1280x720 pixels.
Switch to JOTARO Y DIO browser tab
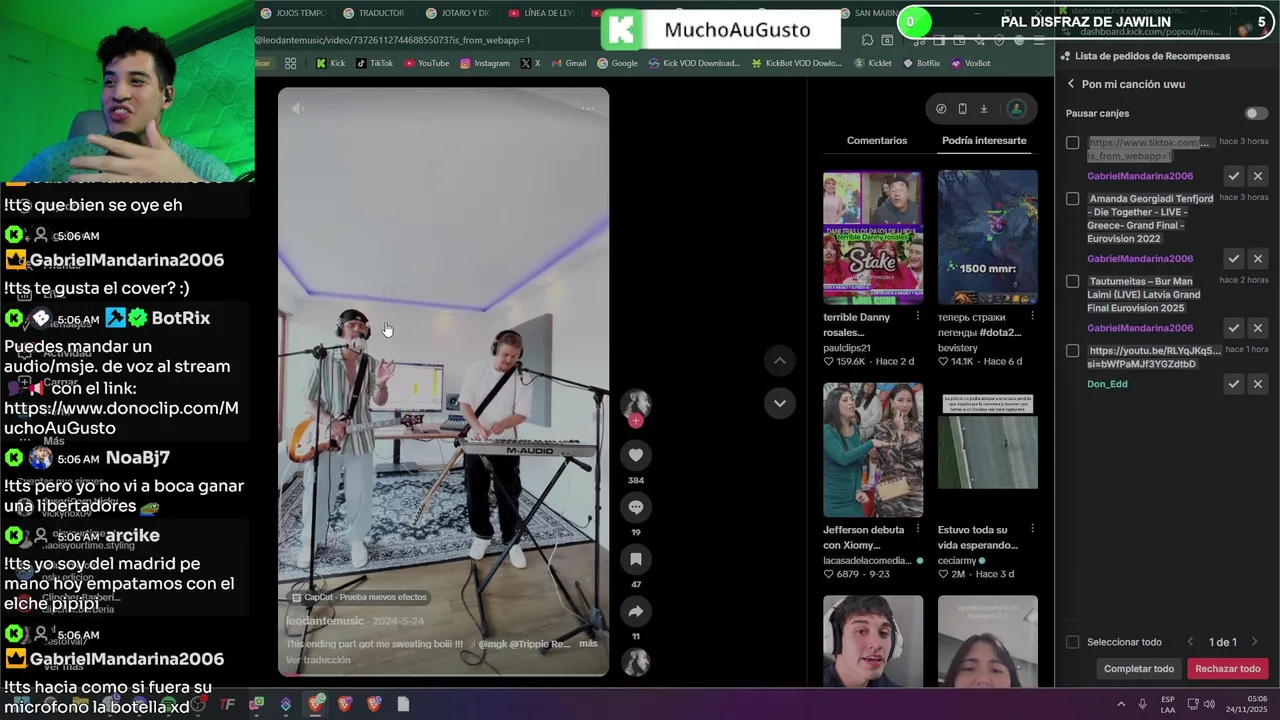tap(457, 13)
